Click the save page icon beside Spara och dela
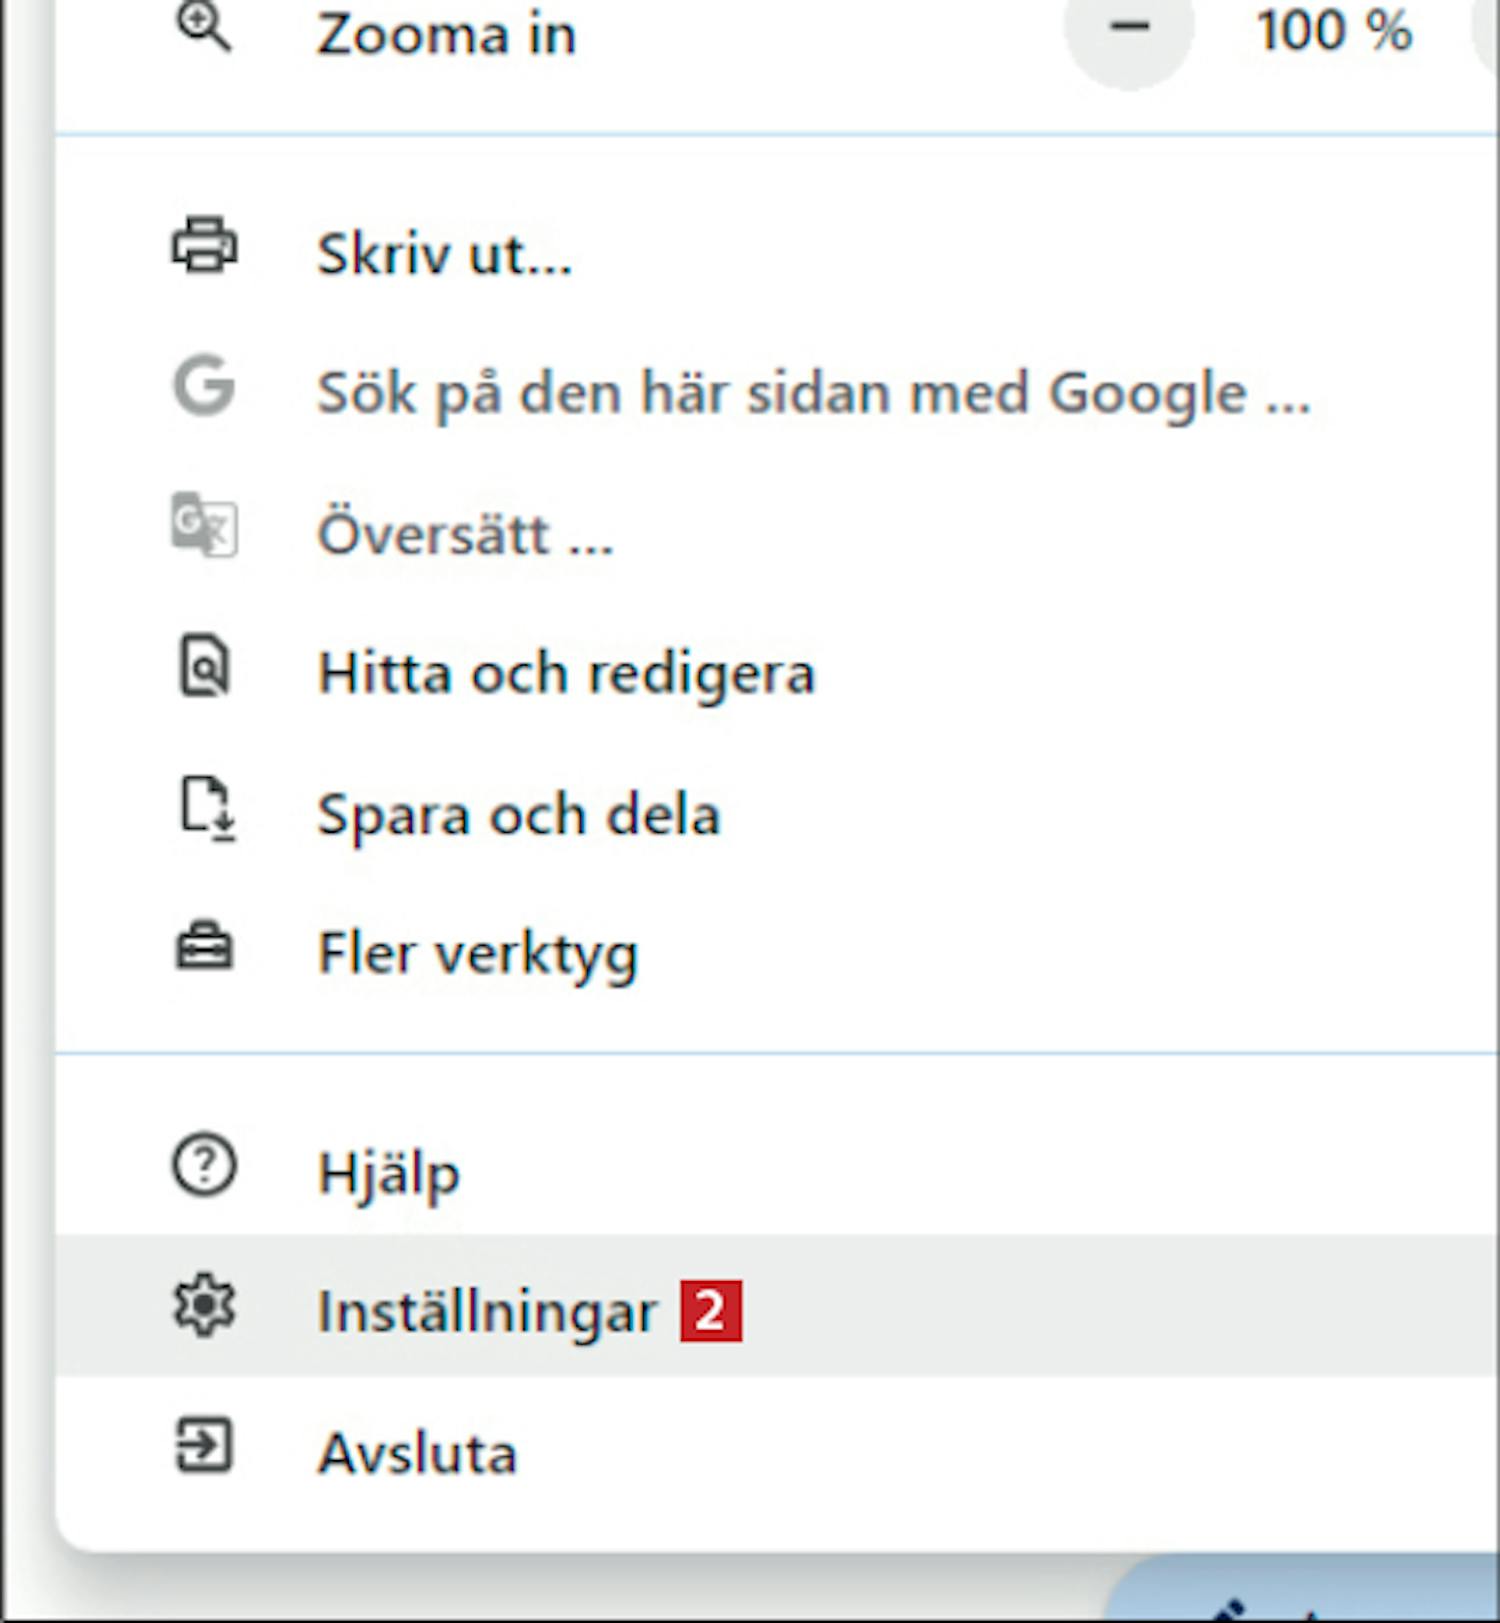The image size is (1500, 1623). (x=207, y=808)
